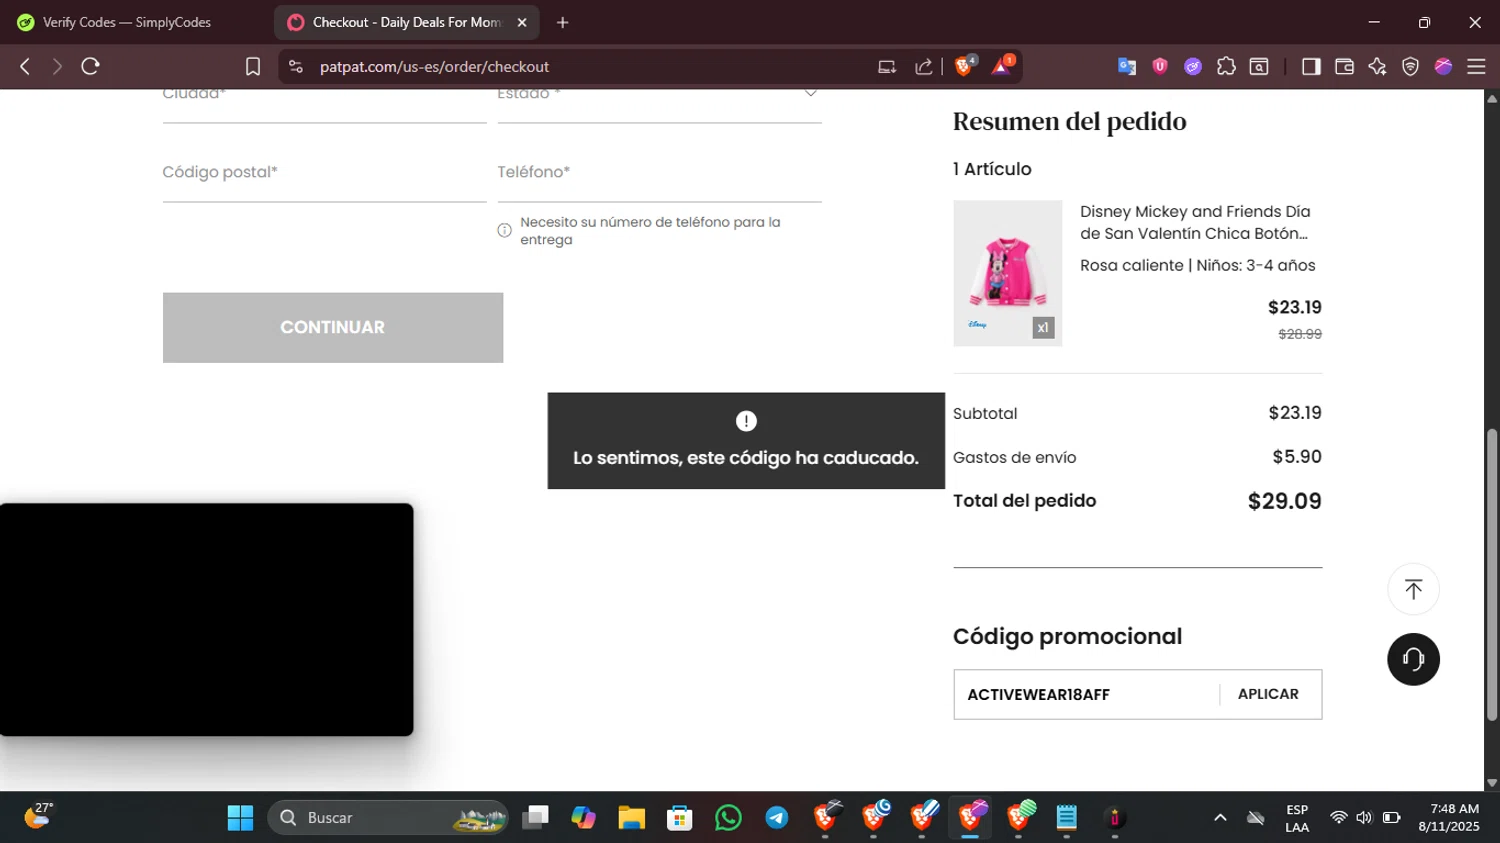Open the purple round extension icon
Screen dimensions: 1500x843
click(x=1193, y=66)
